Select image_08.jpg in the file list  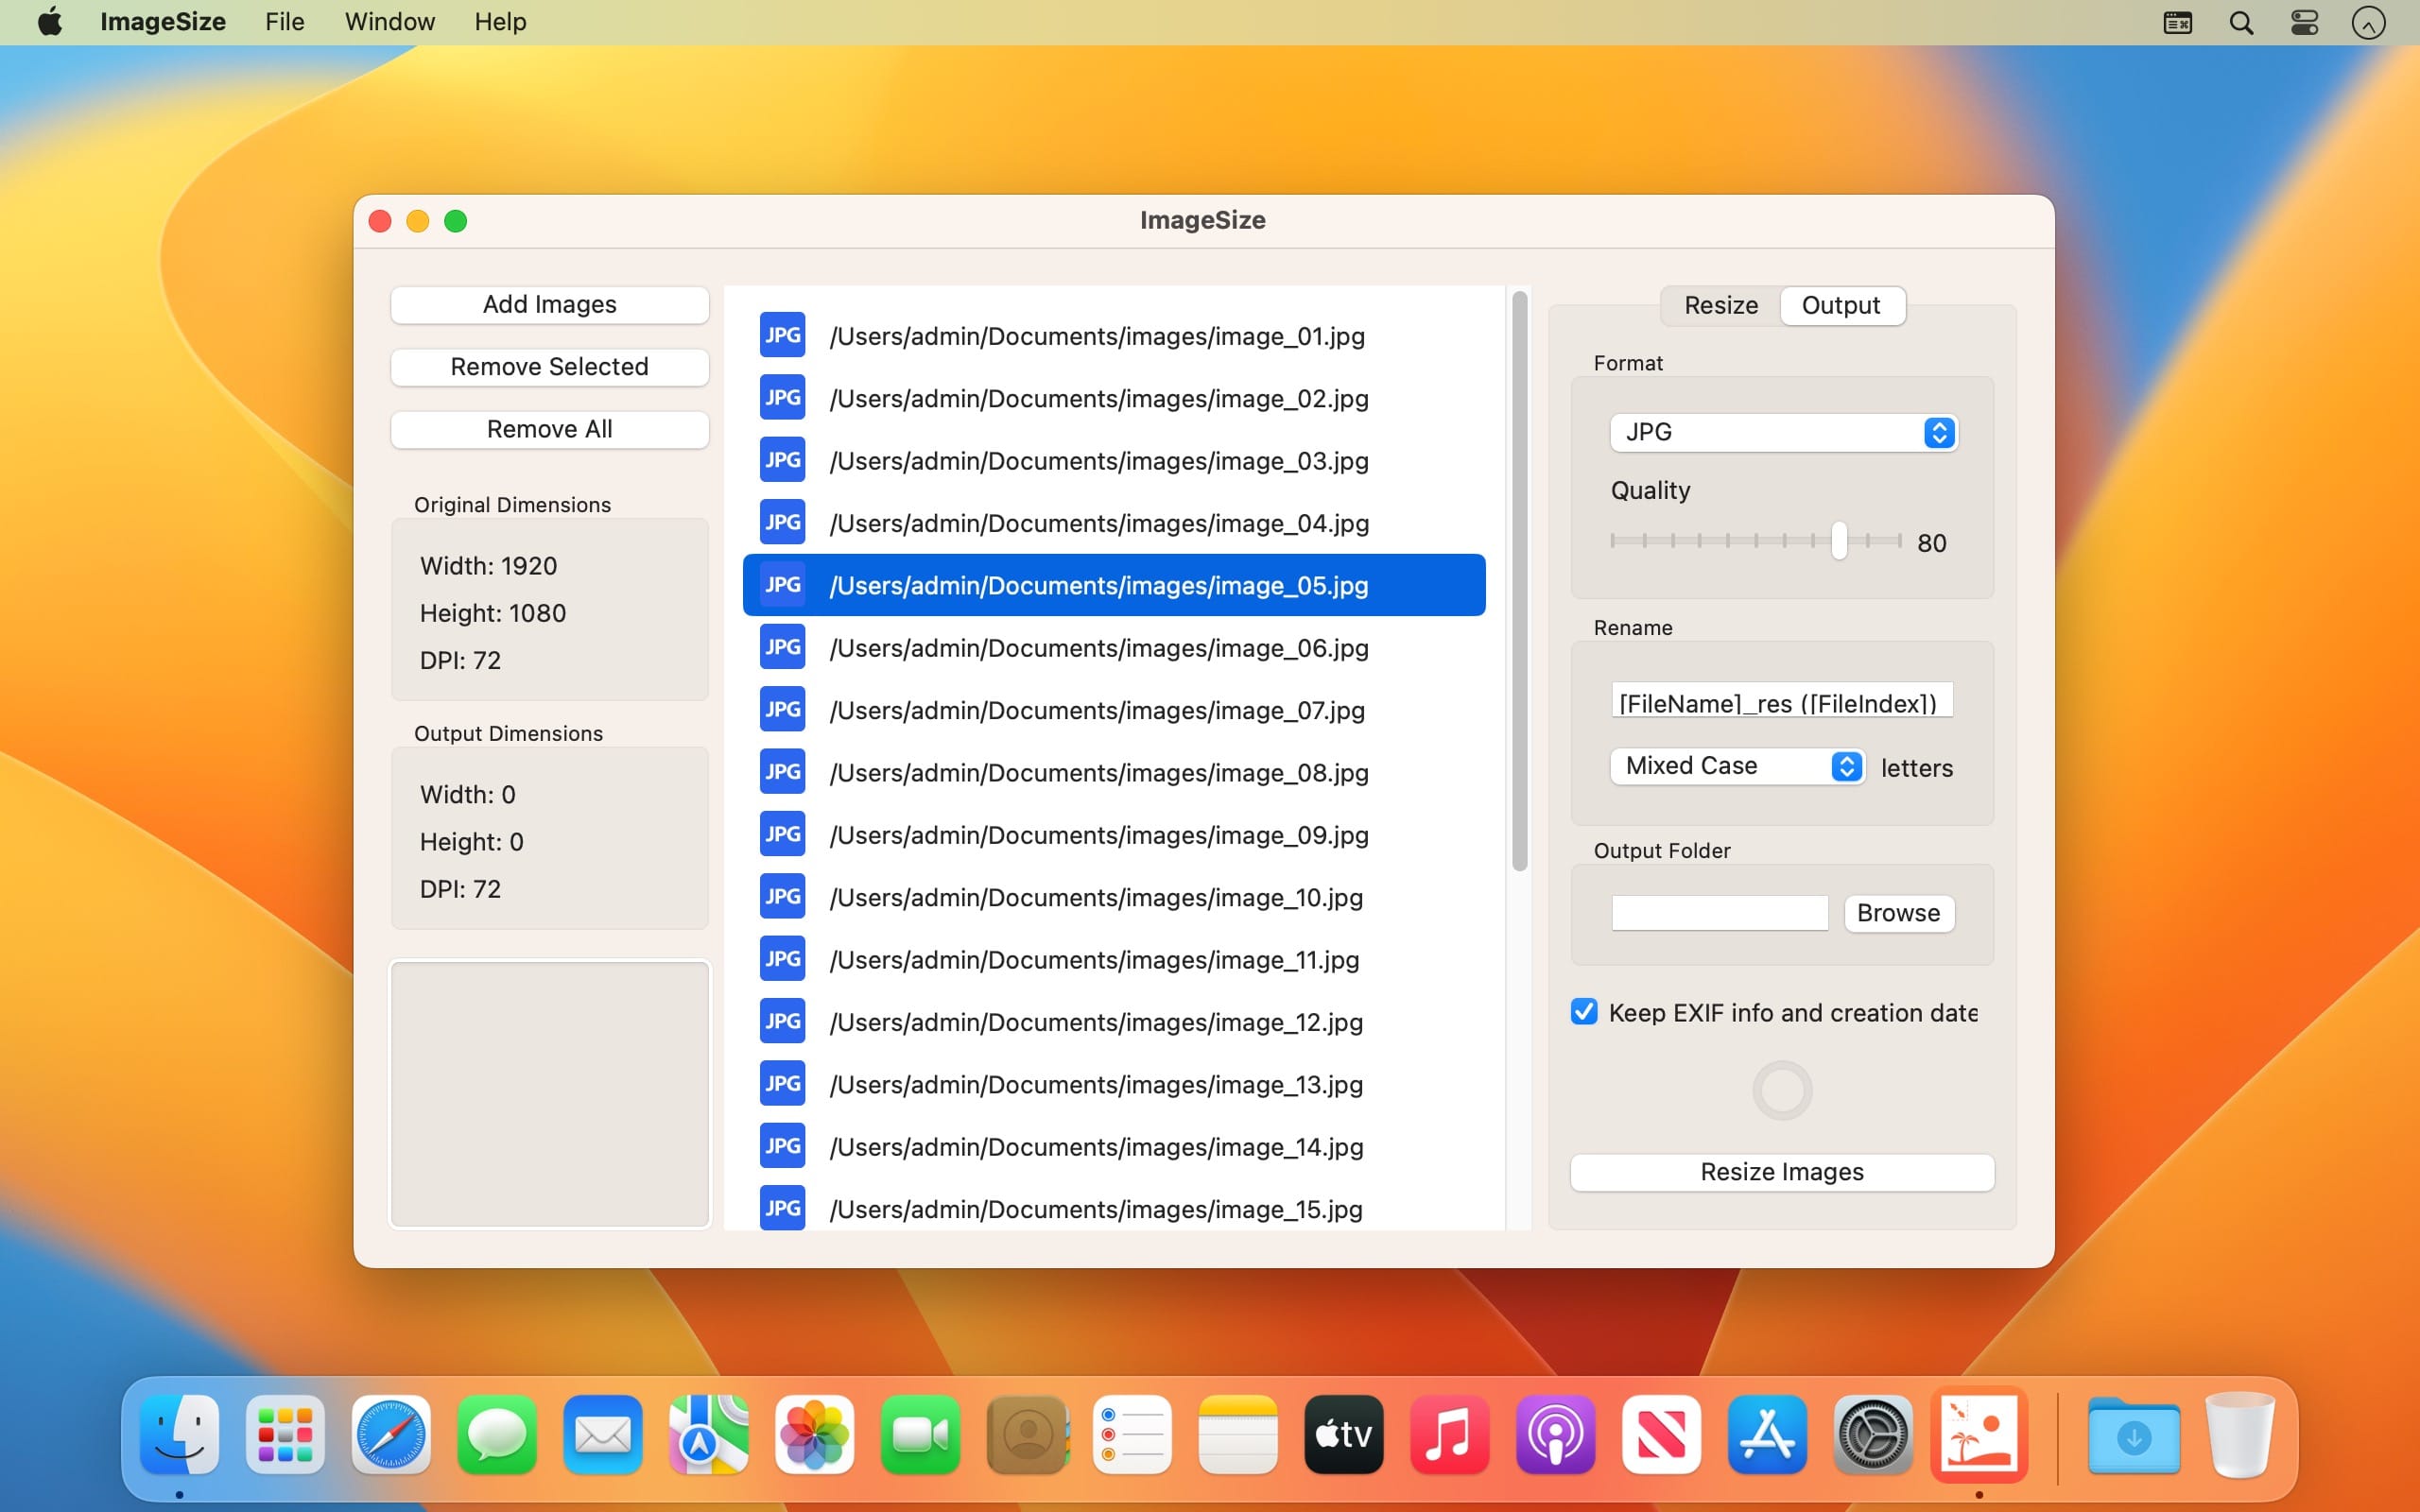pos(1114,772)
